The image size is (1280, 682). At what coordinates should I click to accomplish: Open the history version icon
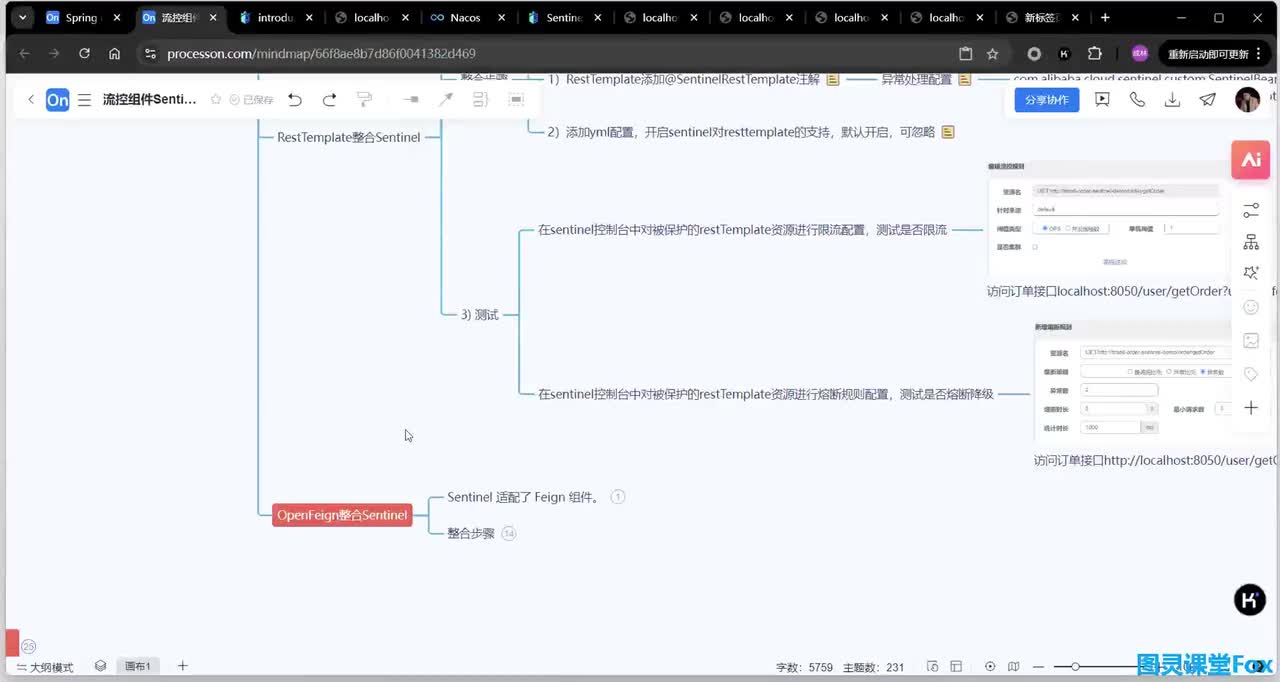point(932,667)
